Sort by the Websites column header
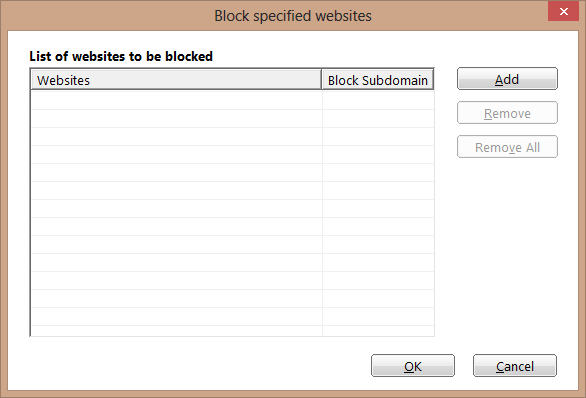Screen dimensions: 586x398 tap(176, 80)
